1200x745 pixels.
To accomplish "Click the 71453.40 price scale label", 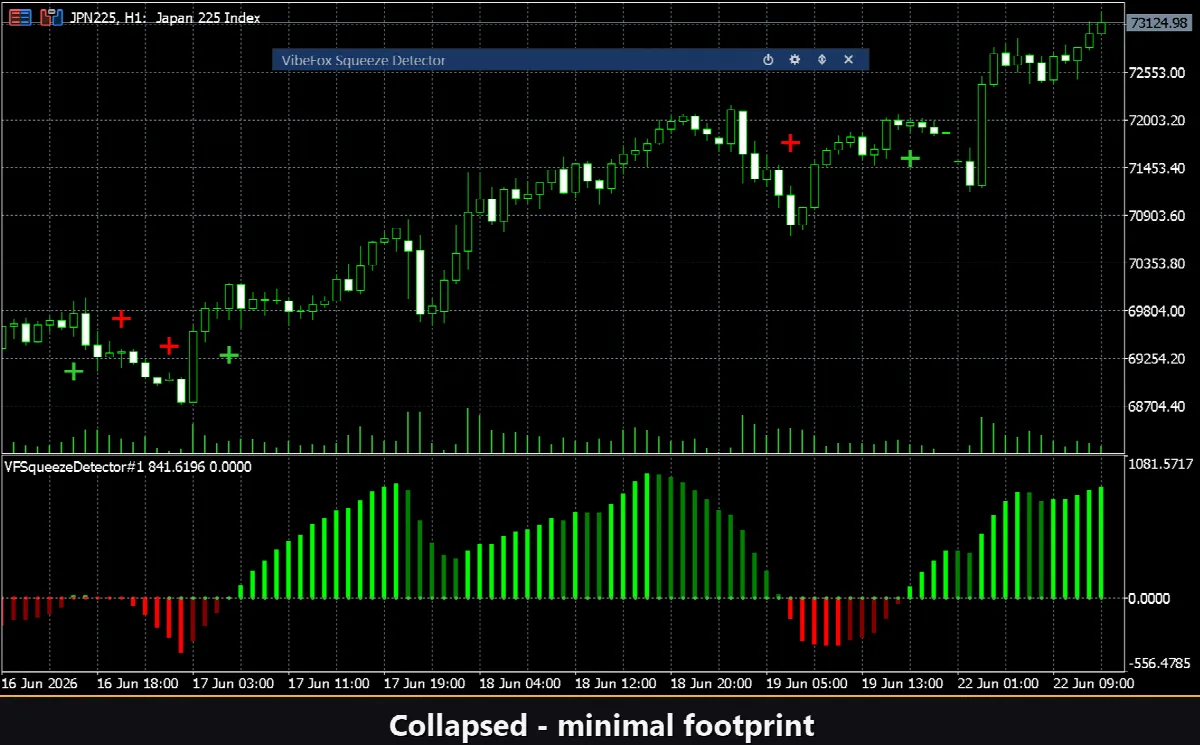I will point(1159,168).
